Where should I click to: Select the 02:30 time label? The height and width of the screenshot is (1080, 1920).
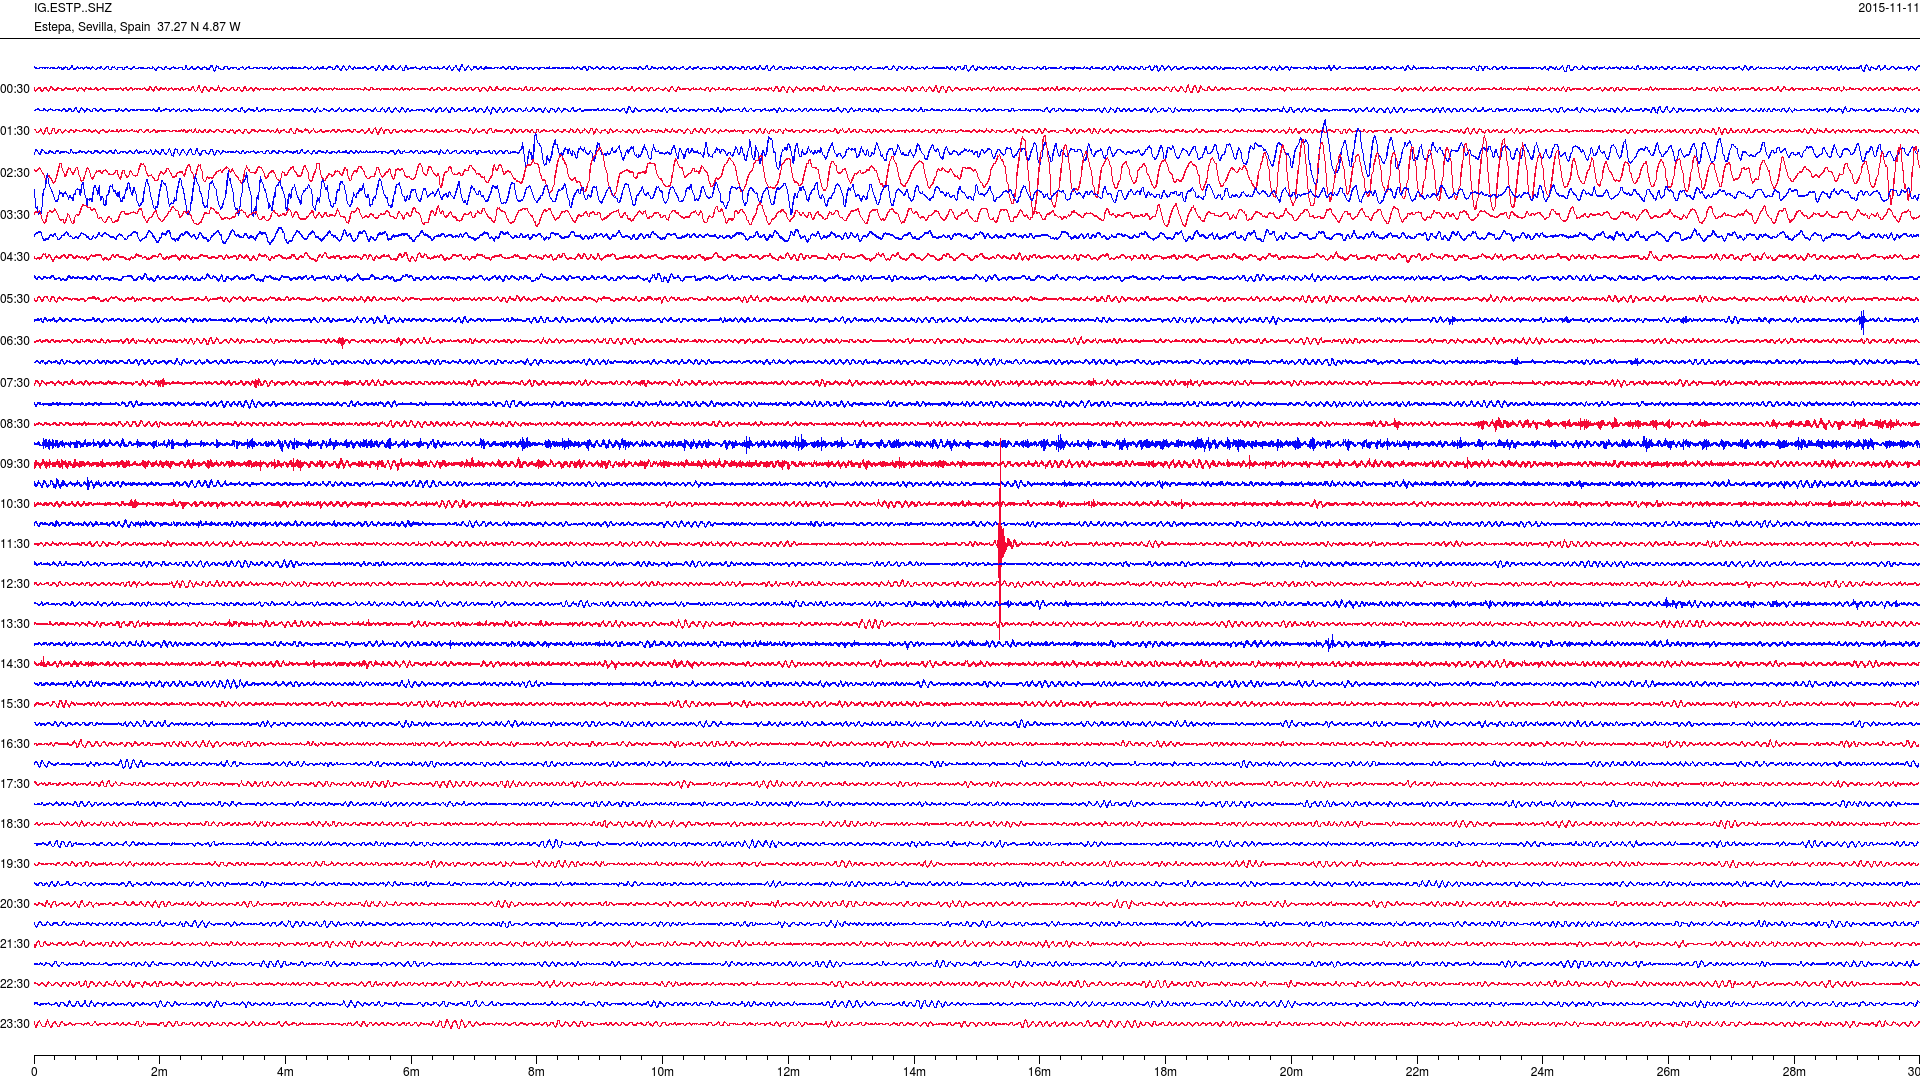[15, 173]
